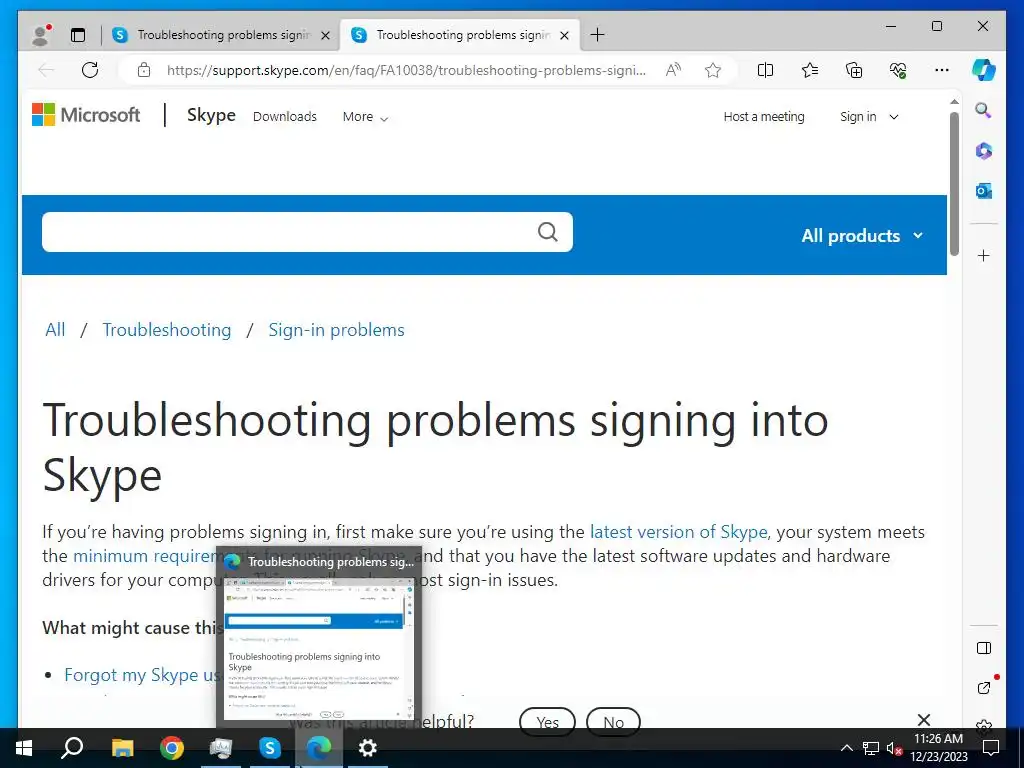The height and width of the screenshot is (768, 1024).
Task: Customize sidebar with plus icon
Action: [984, 255]
